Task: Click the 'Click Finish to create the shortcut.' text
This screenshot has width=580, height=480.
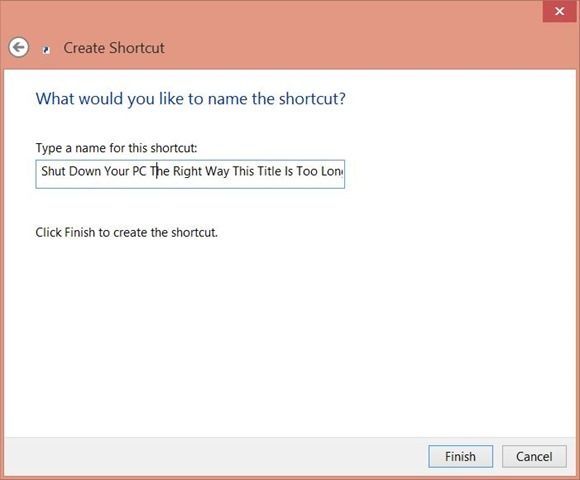Action: click(127, 233)
